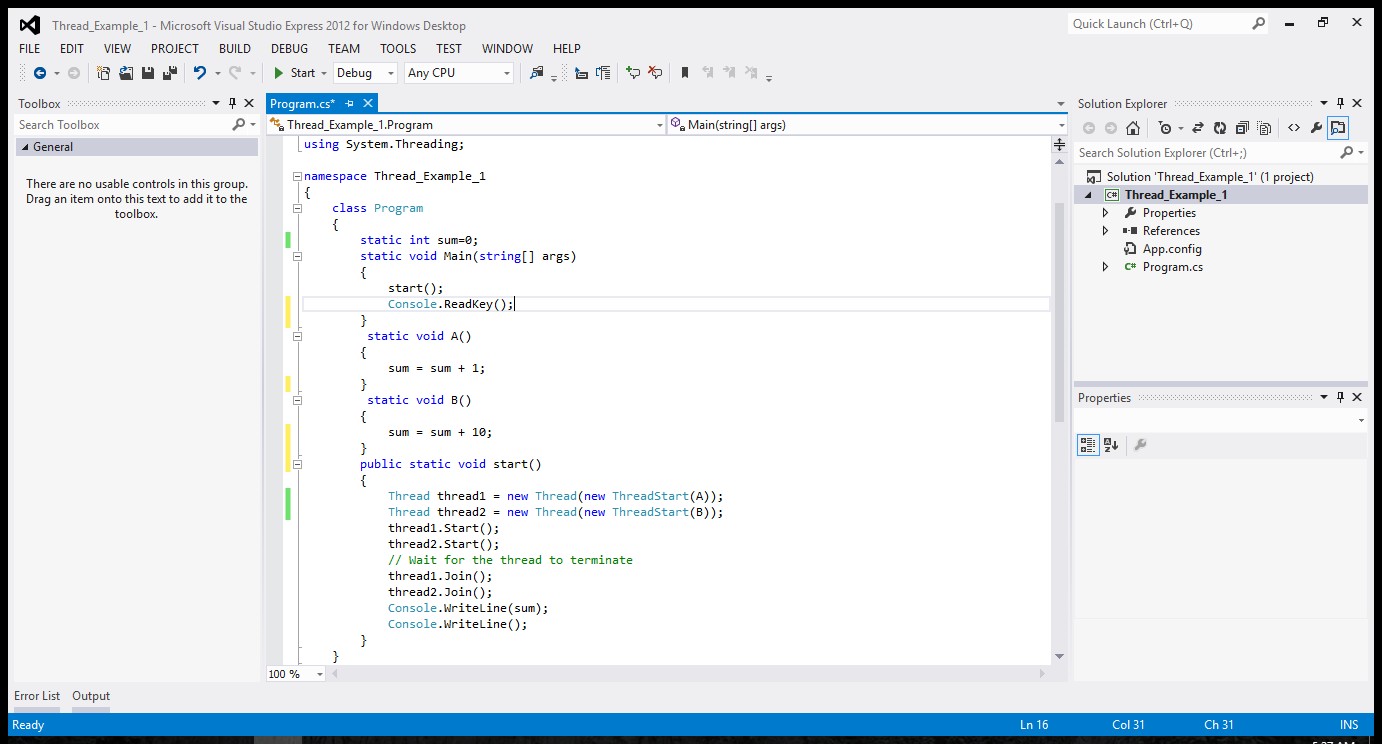Viewport: 1382px width, 744px height.
Task: Click the Save All toolbar icon
Action: pyautogui.click(x=170, y=73)
